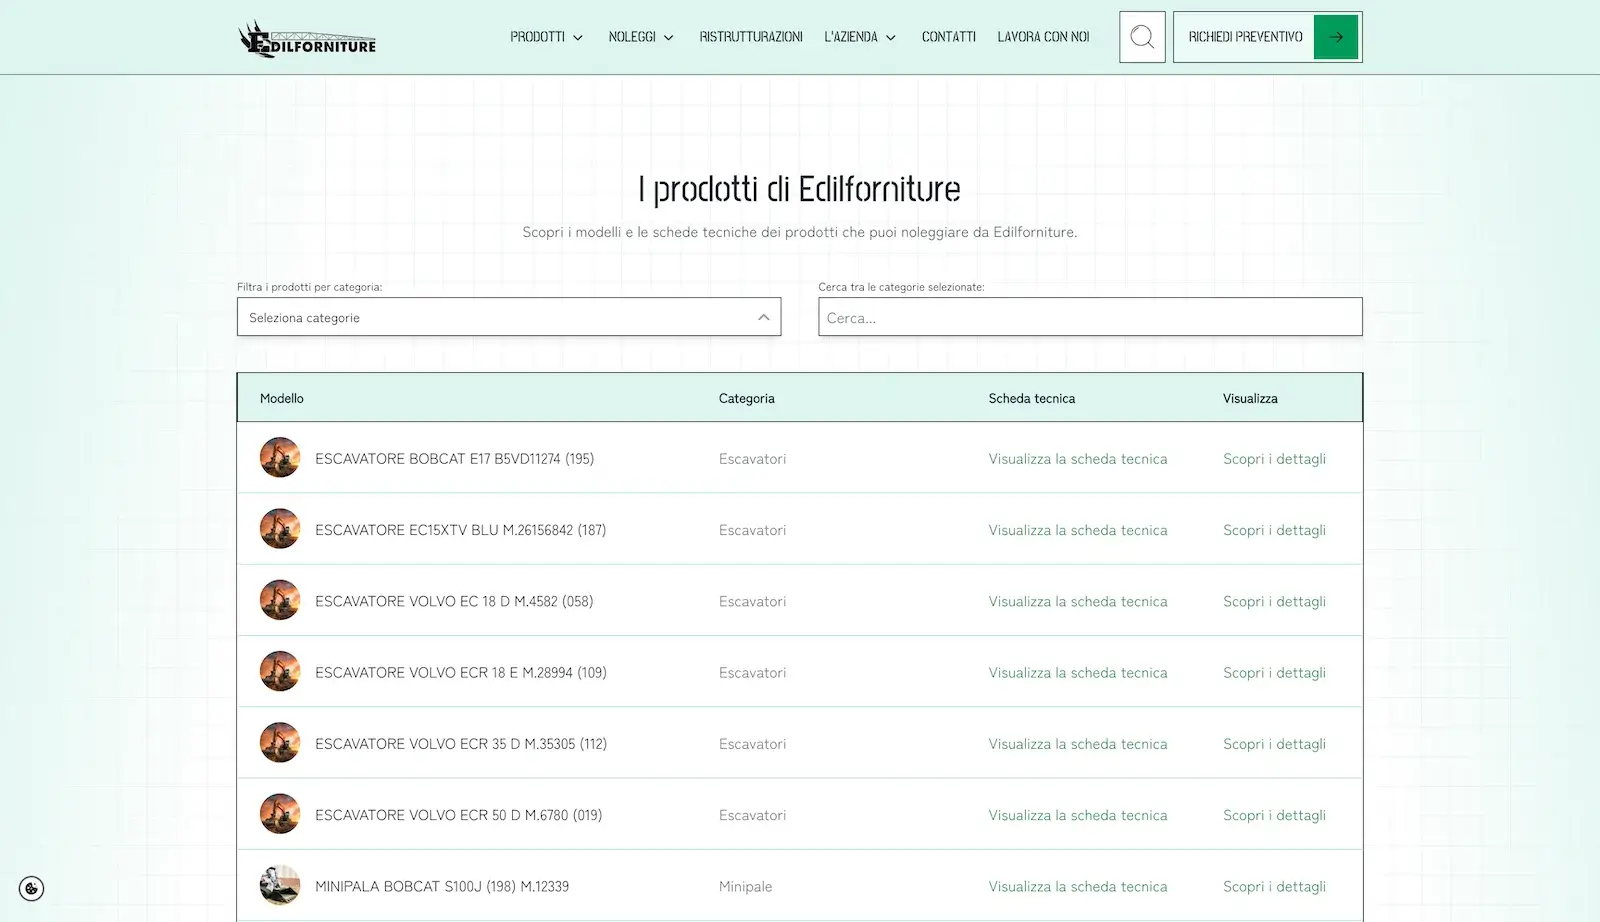The image size is (1600, 922).
Task: View scheda tecnica for Volvo EC 18 D
Action: [1078, 601]
